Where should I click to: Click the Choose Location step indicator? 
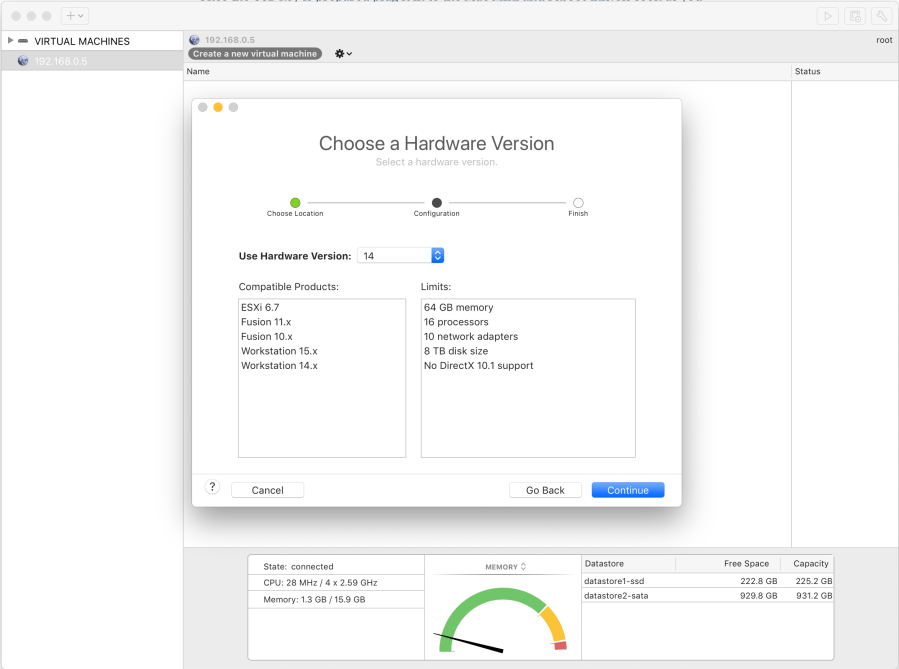pos(295,203)
